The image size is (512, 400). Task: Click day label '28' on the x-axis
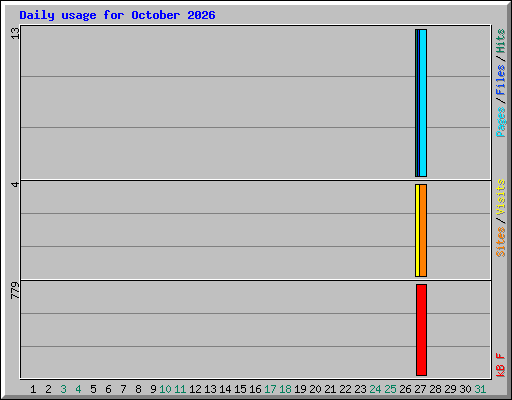[x=435, y=389]
